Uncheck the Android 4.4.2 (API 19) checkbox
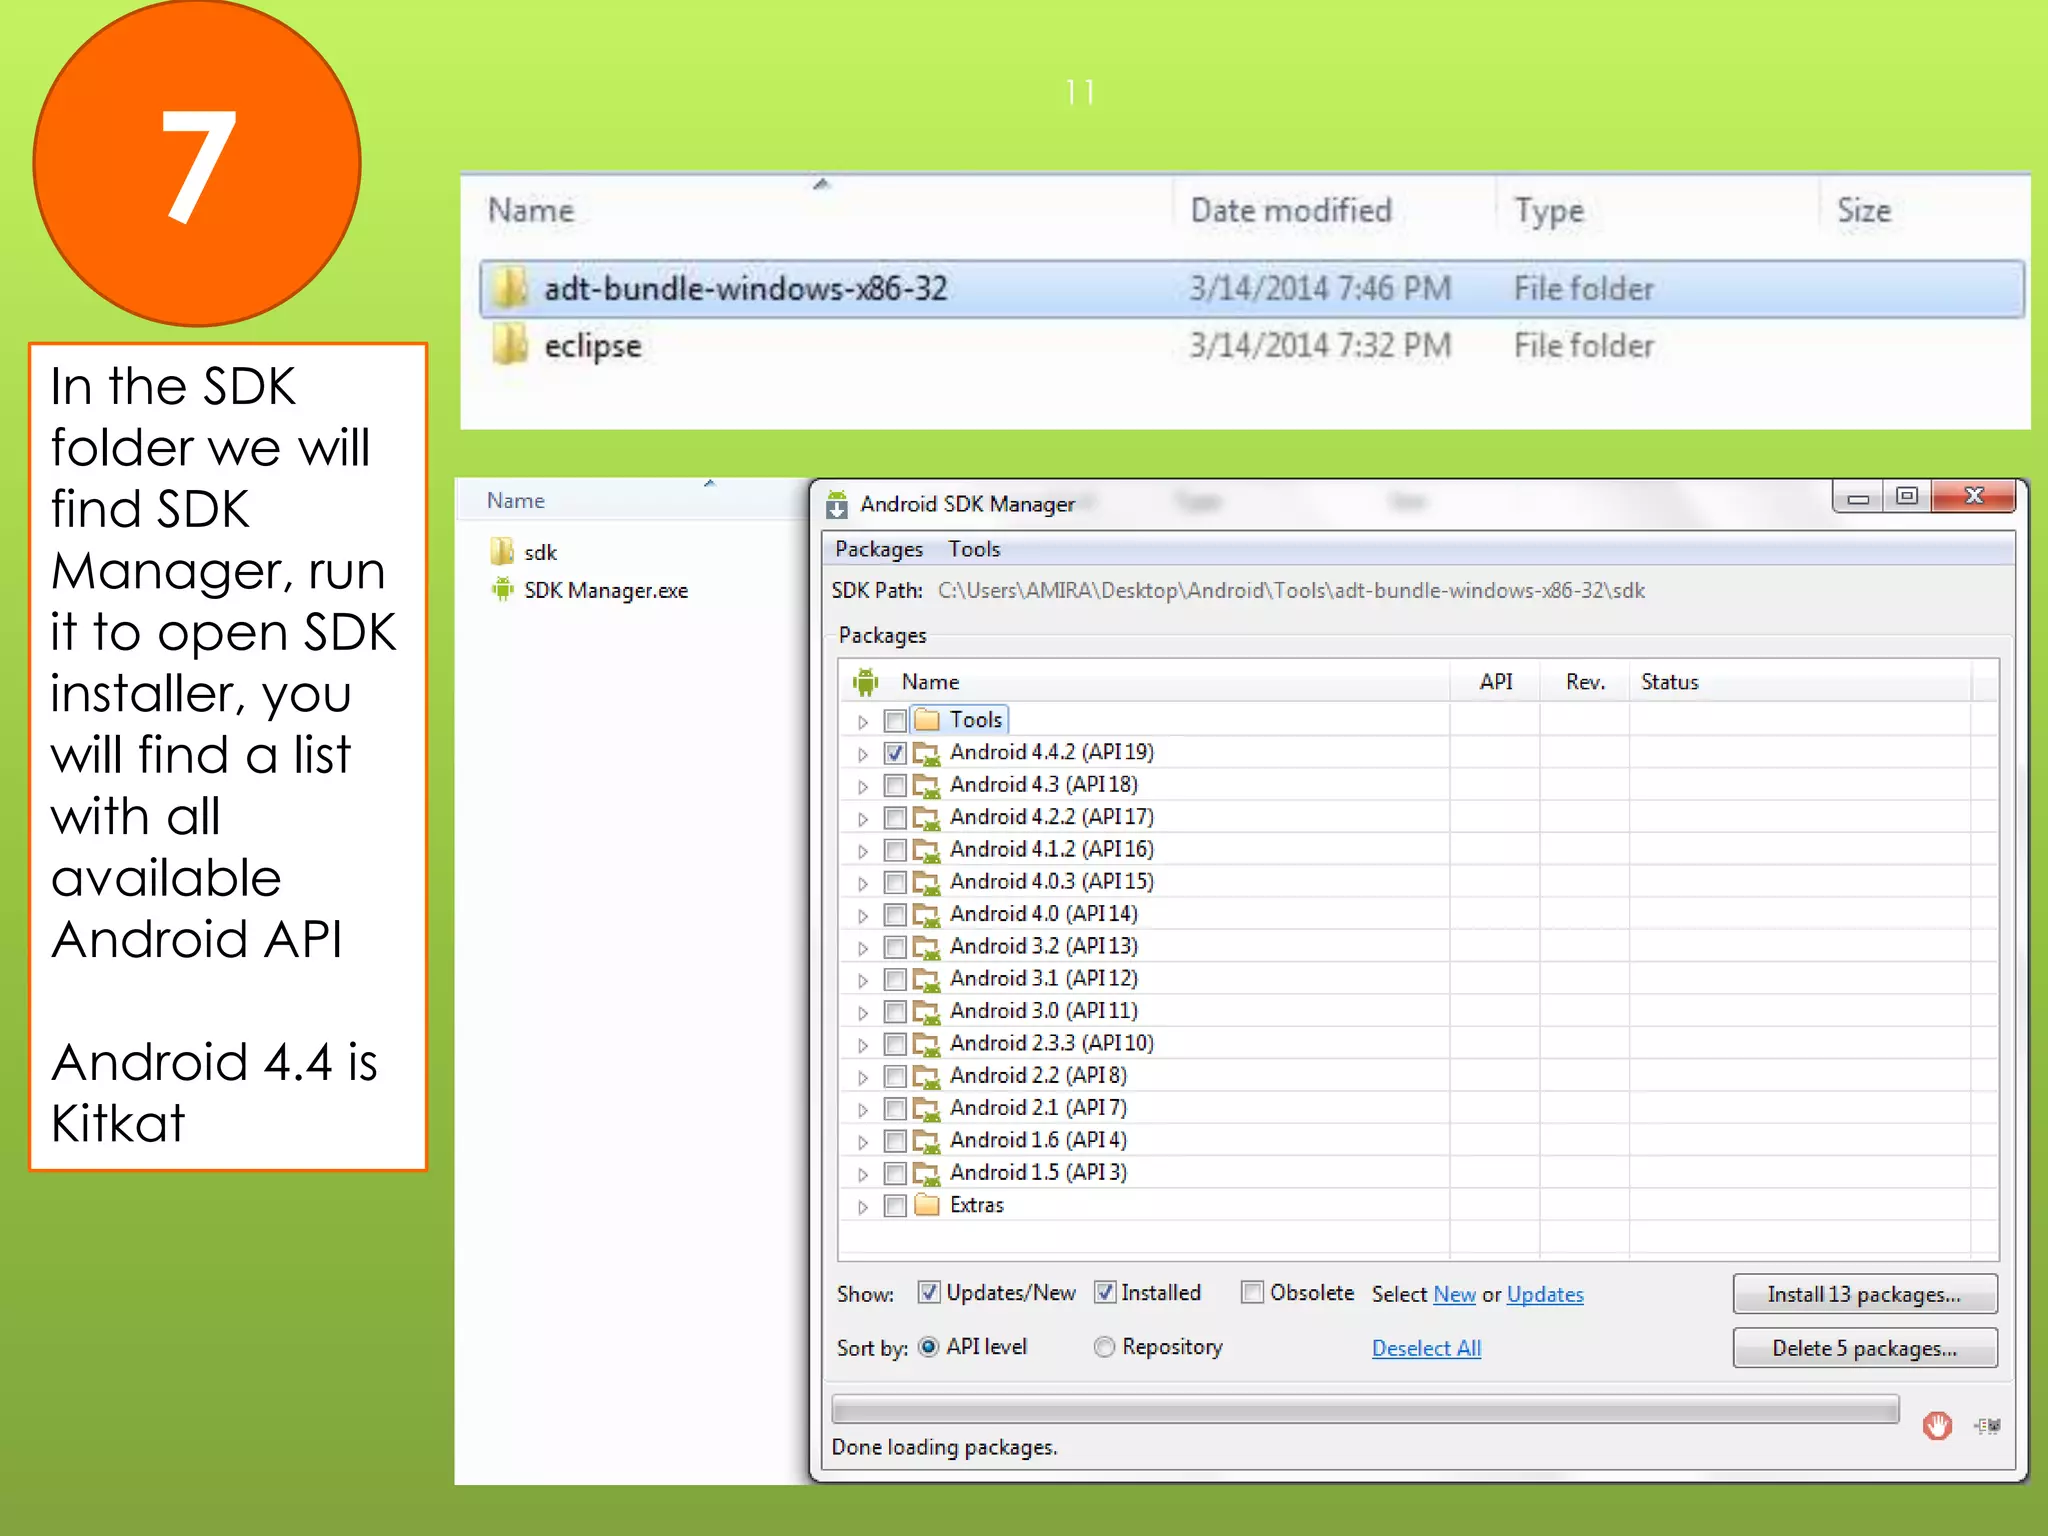 (x=895, y=753)
